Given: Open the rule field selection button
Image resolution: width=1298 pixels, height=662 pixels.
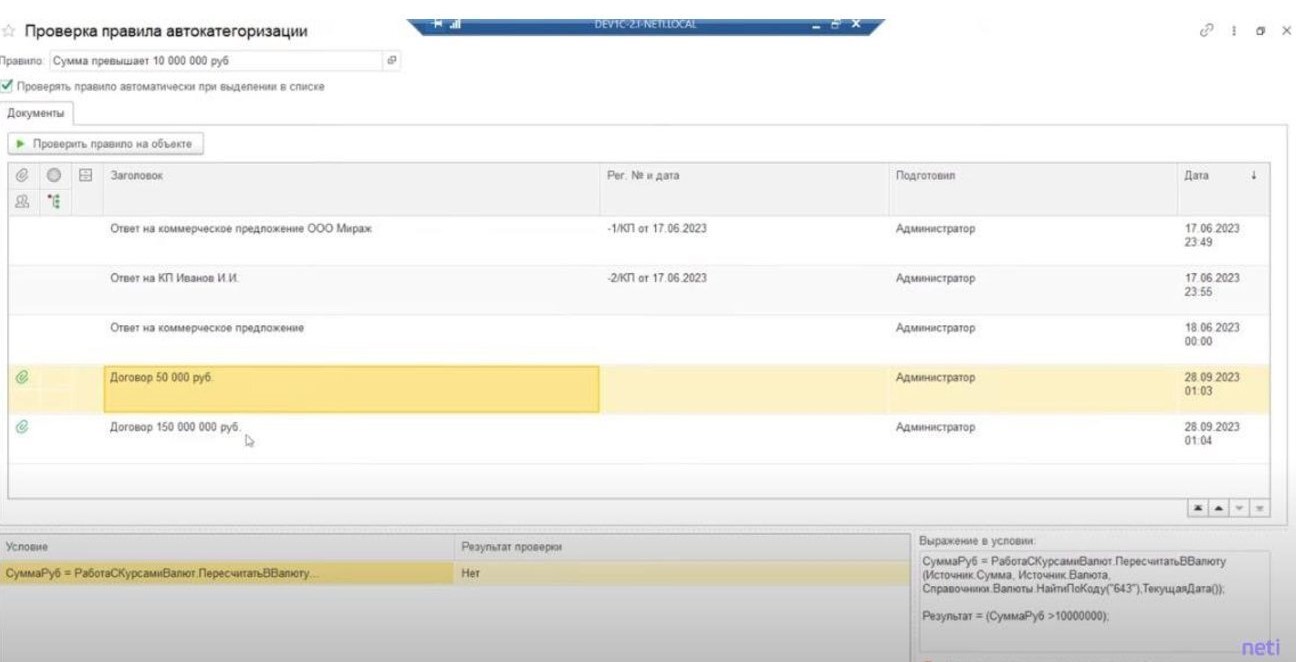Looking at the screenshot, I should coord(392,61).
